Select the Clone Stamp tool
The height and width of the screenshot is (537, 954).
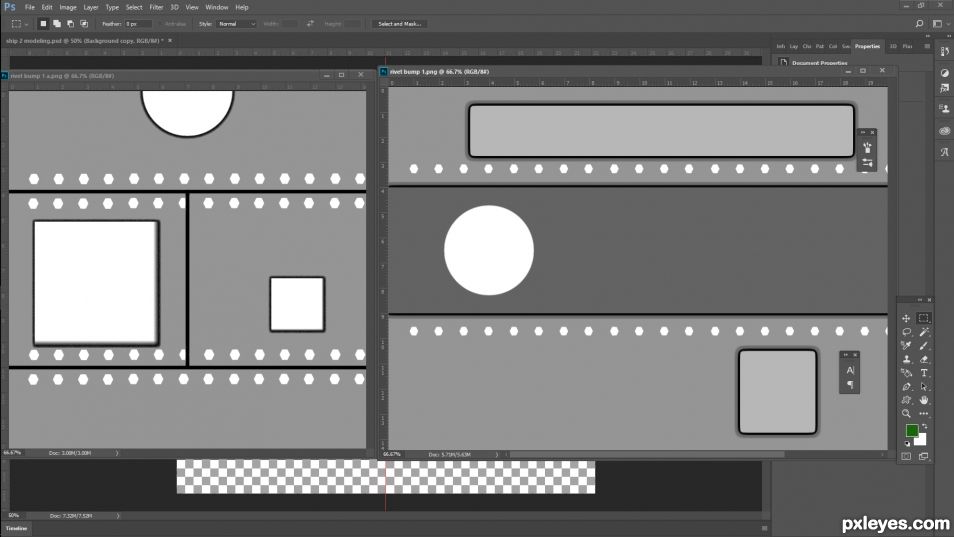pyautogui.click(x=906, y=359)
